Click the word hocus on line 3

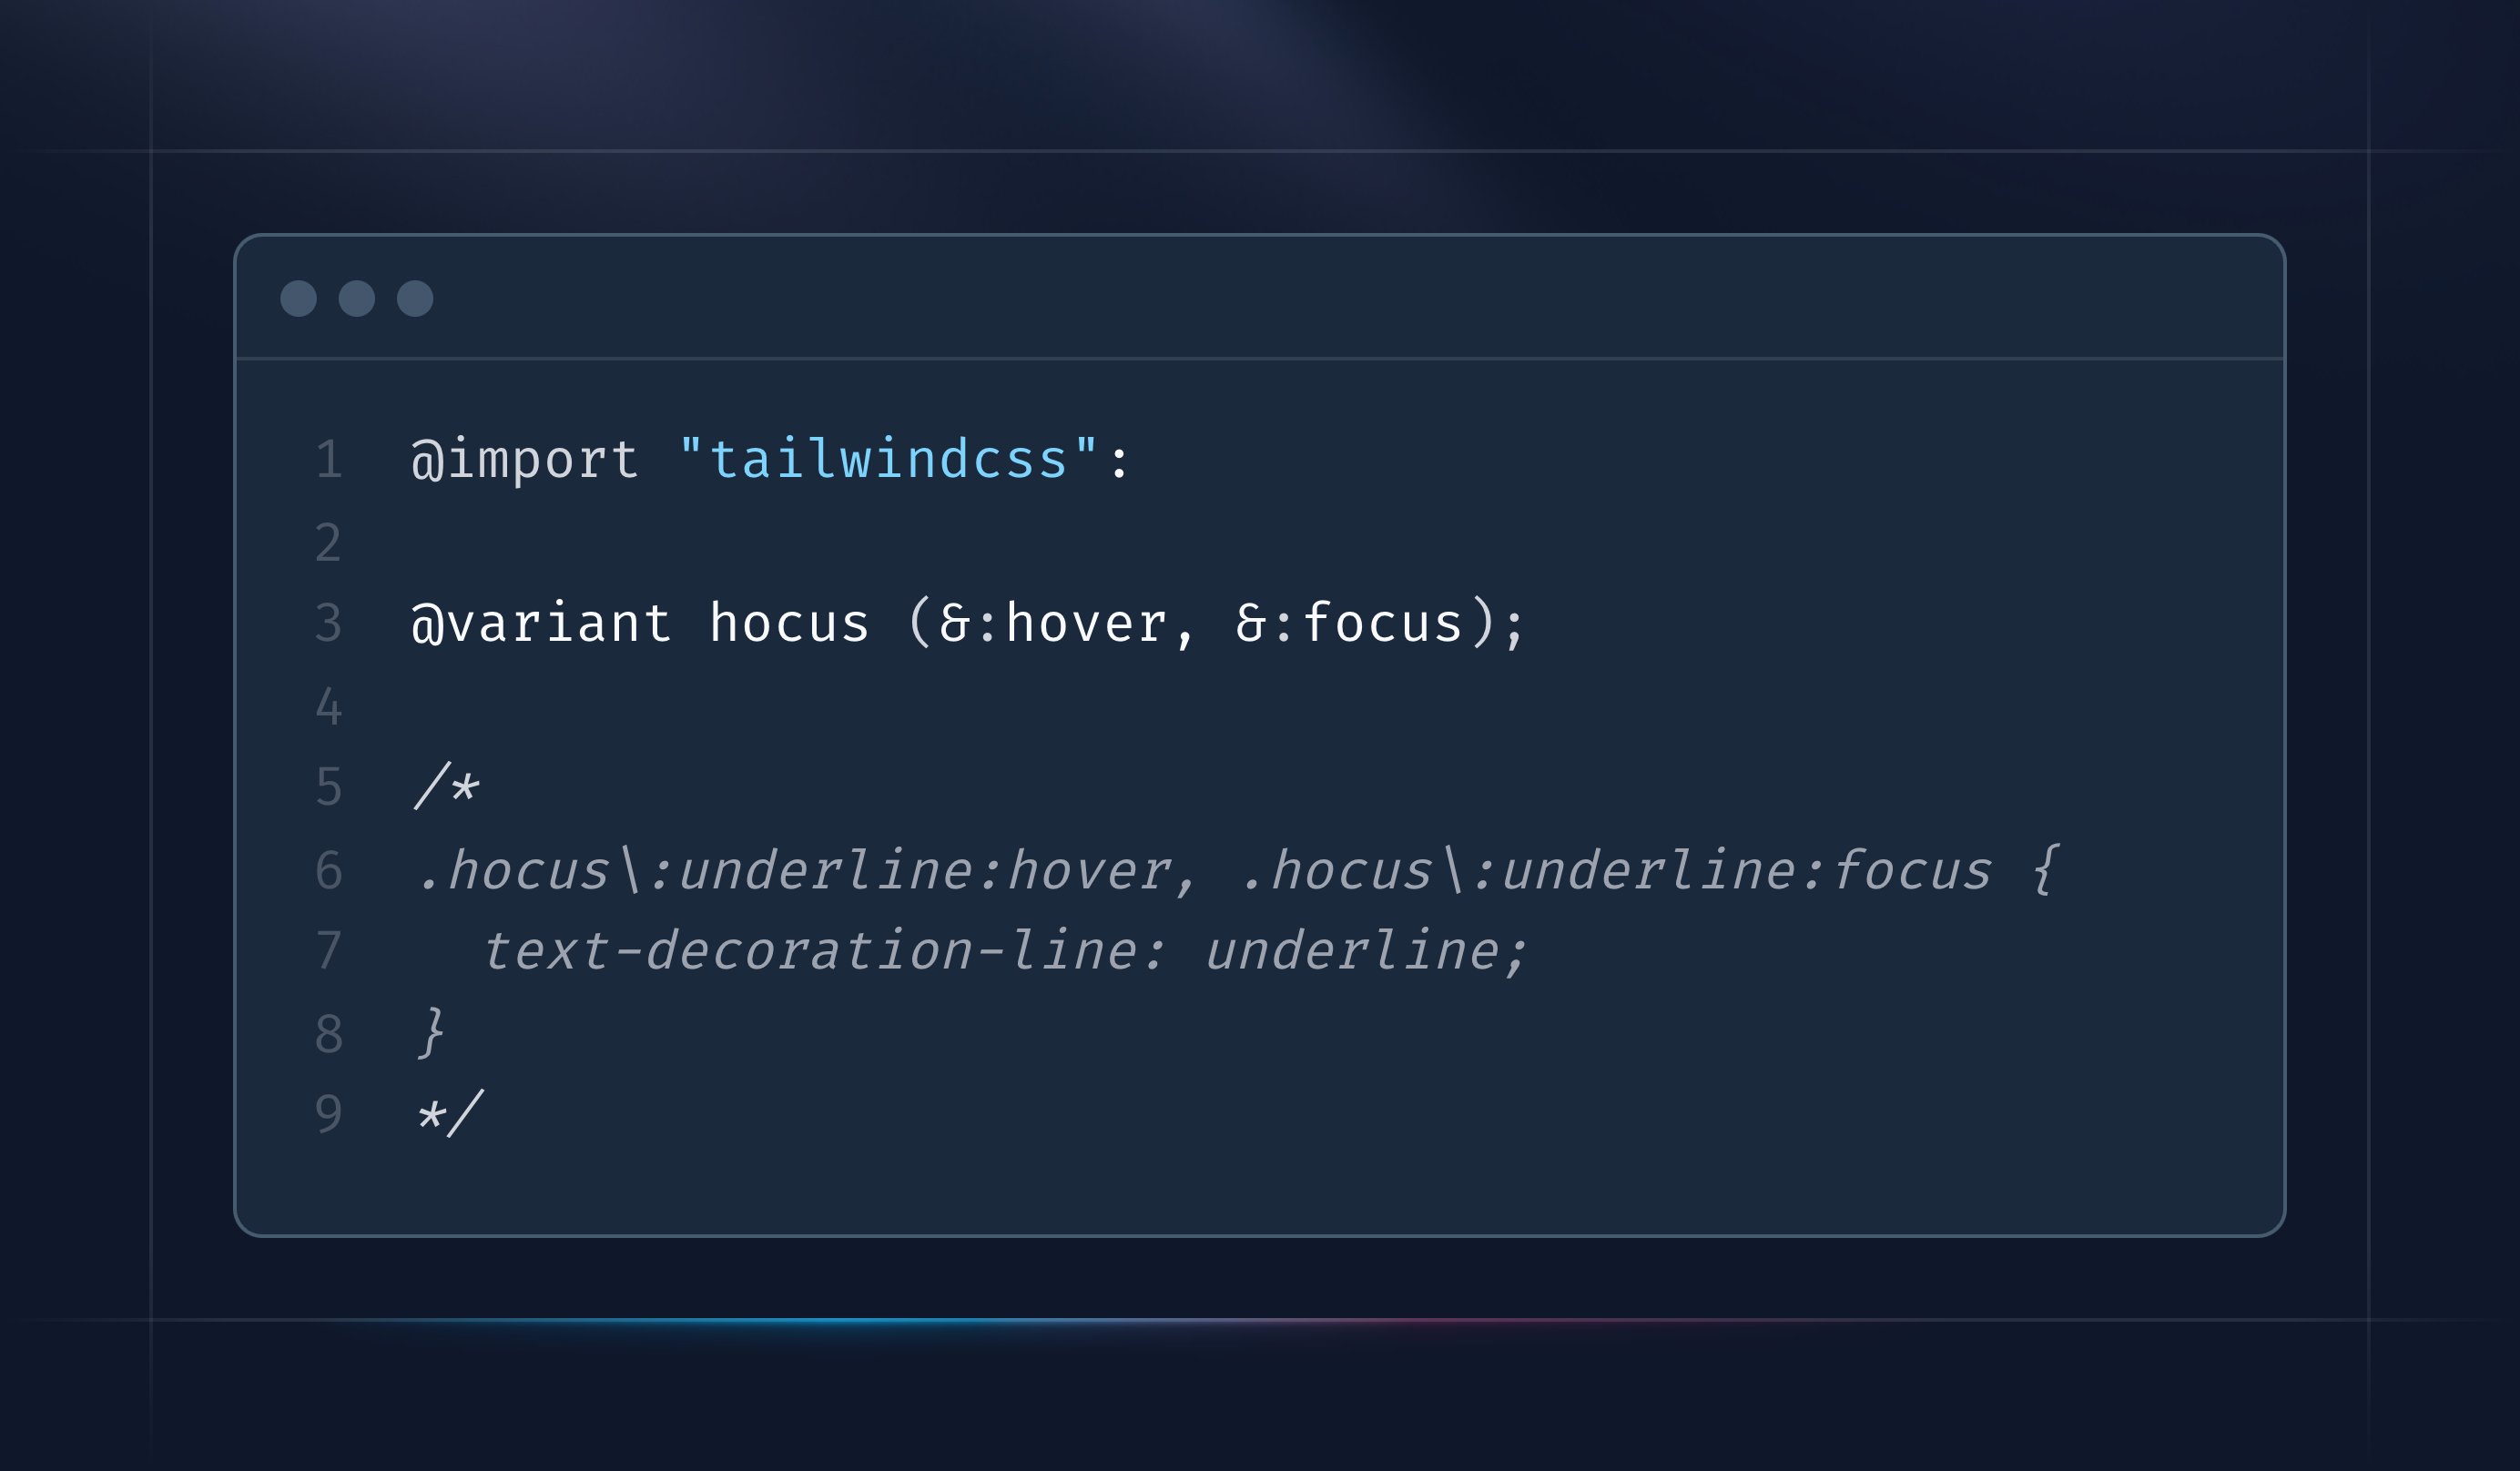click(x=789, y=624)
